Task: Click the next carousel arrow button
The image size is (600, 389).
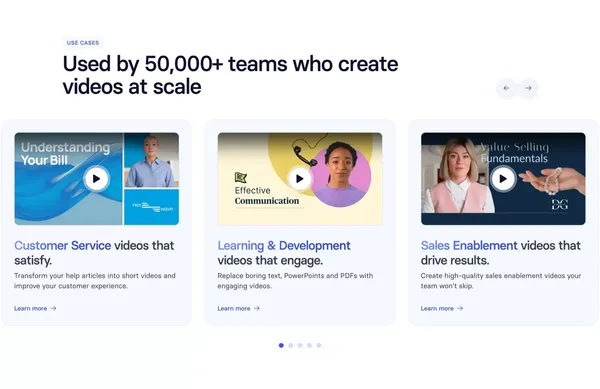Action: [x=528, y=88]
